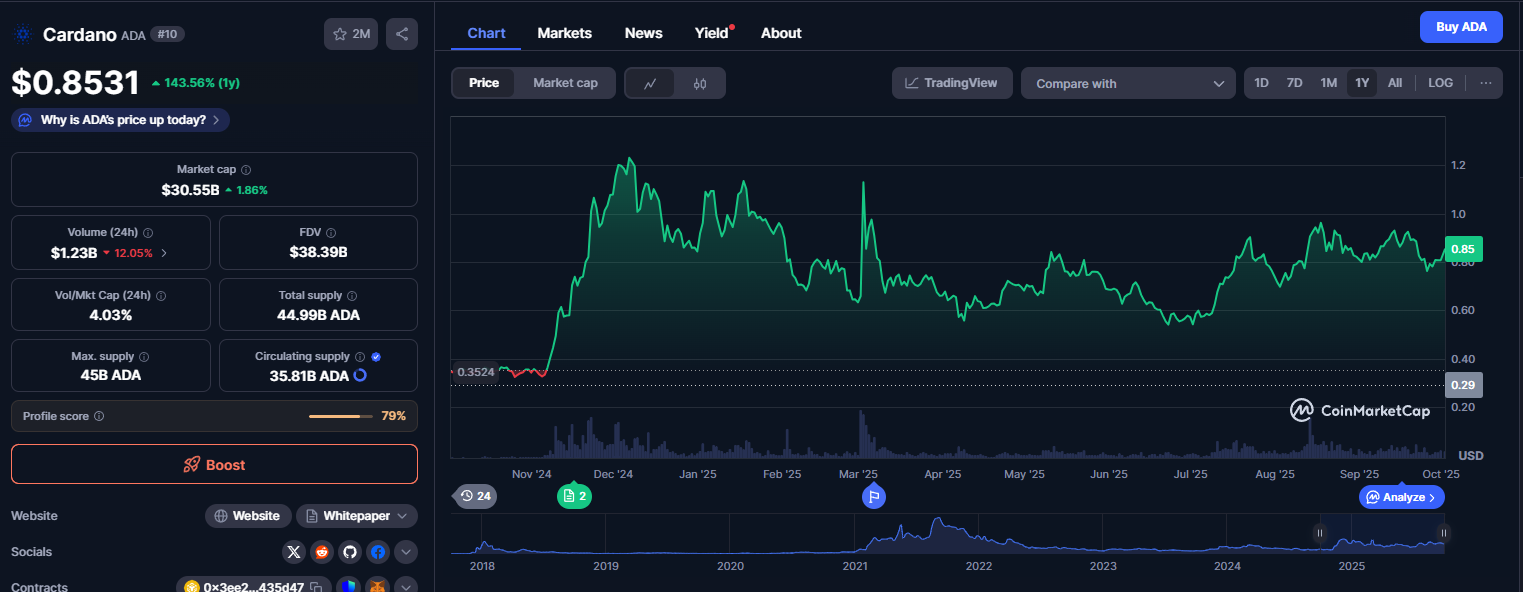This screenshot has width=1523, height=592.
Task: Expand more Socials links chevron
Action: 405,552
